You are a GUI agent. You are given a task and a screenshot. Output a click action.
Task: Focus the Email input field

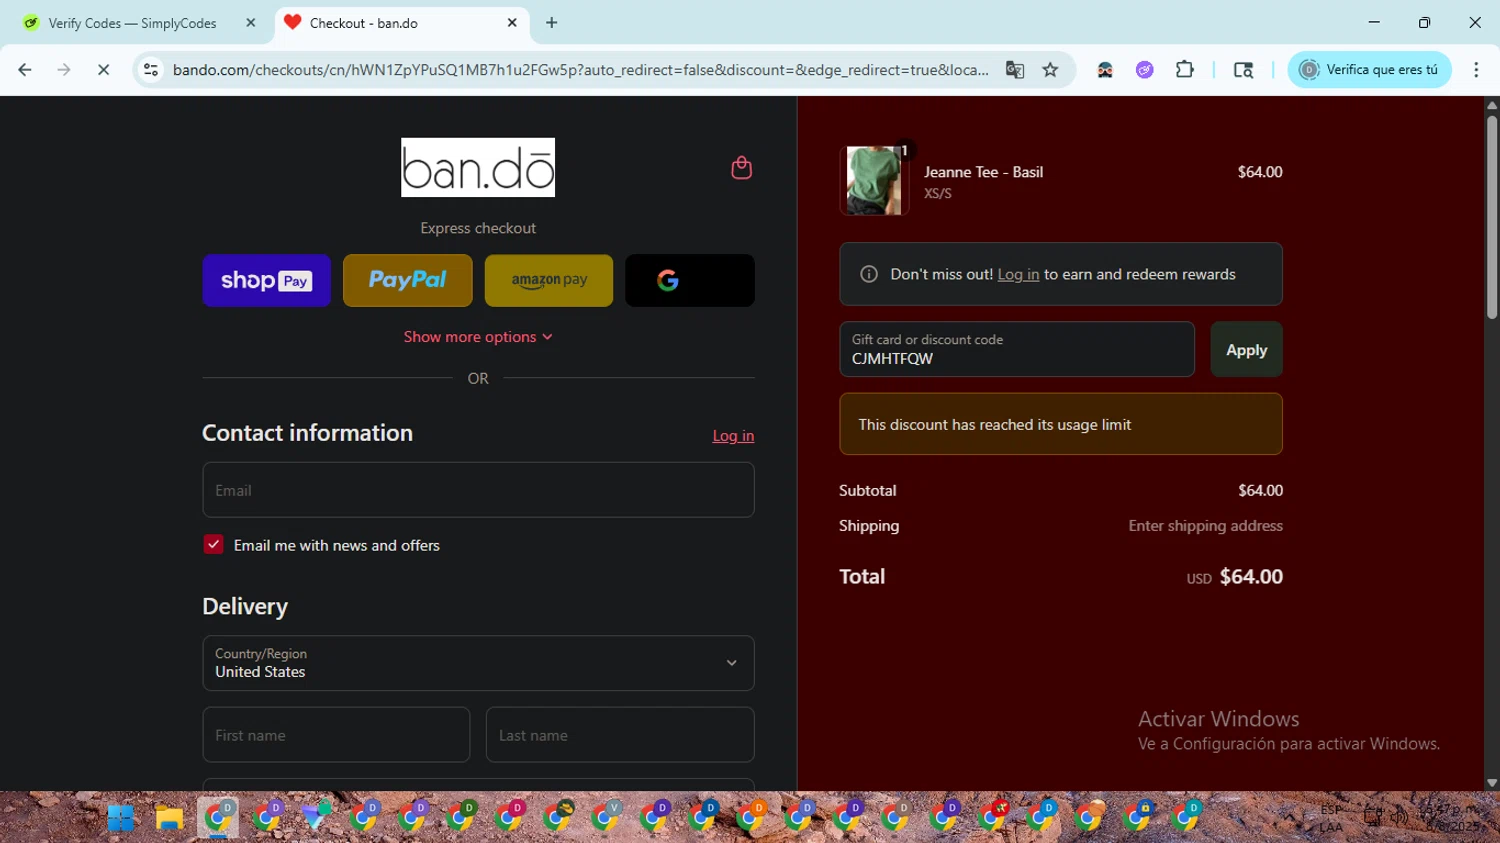[x=478, y=490]
